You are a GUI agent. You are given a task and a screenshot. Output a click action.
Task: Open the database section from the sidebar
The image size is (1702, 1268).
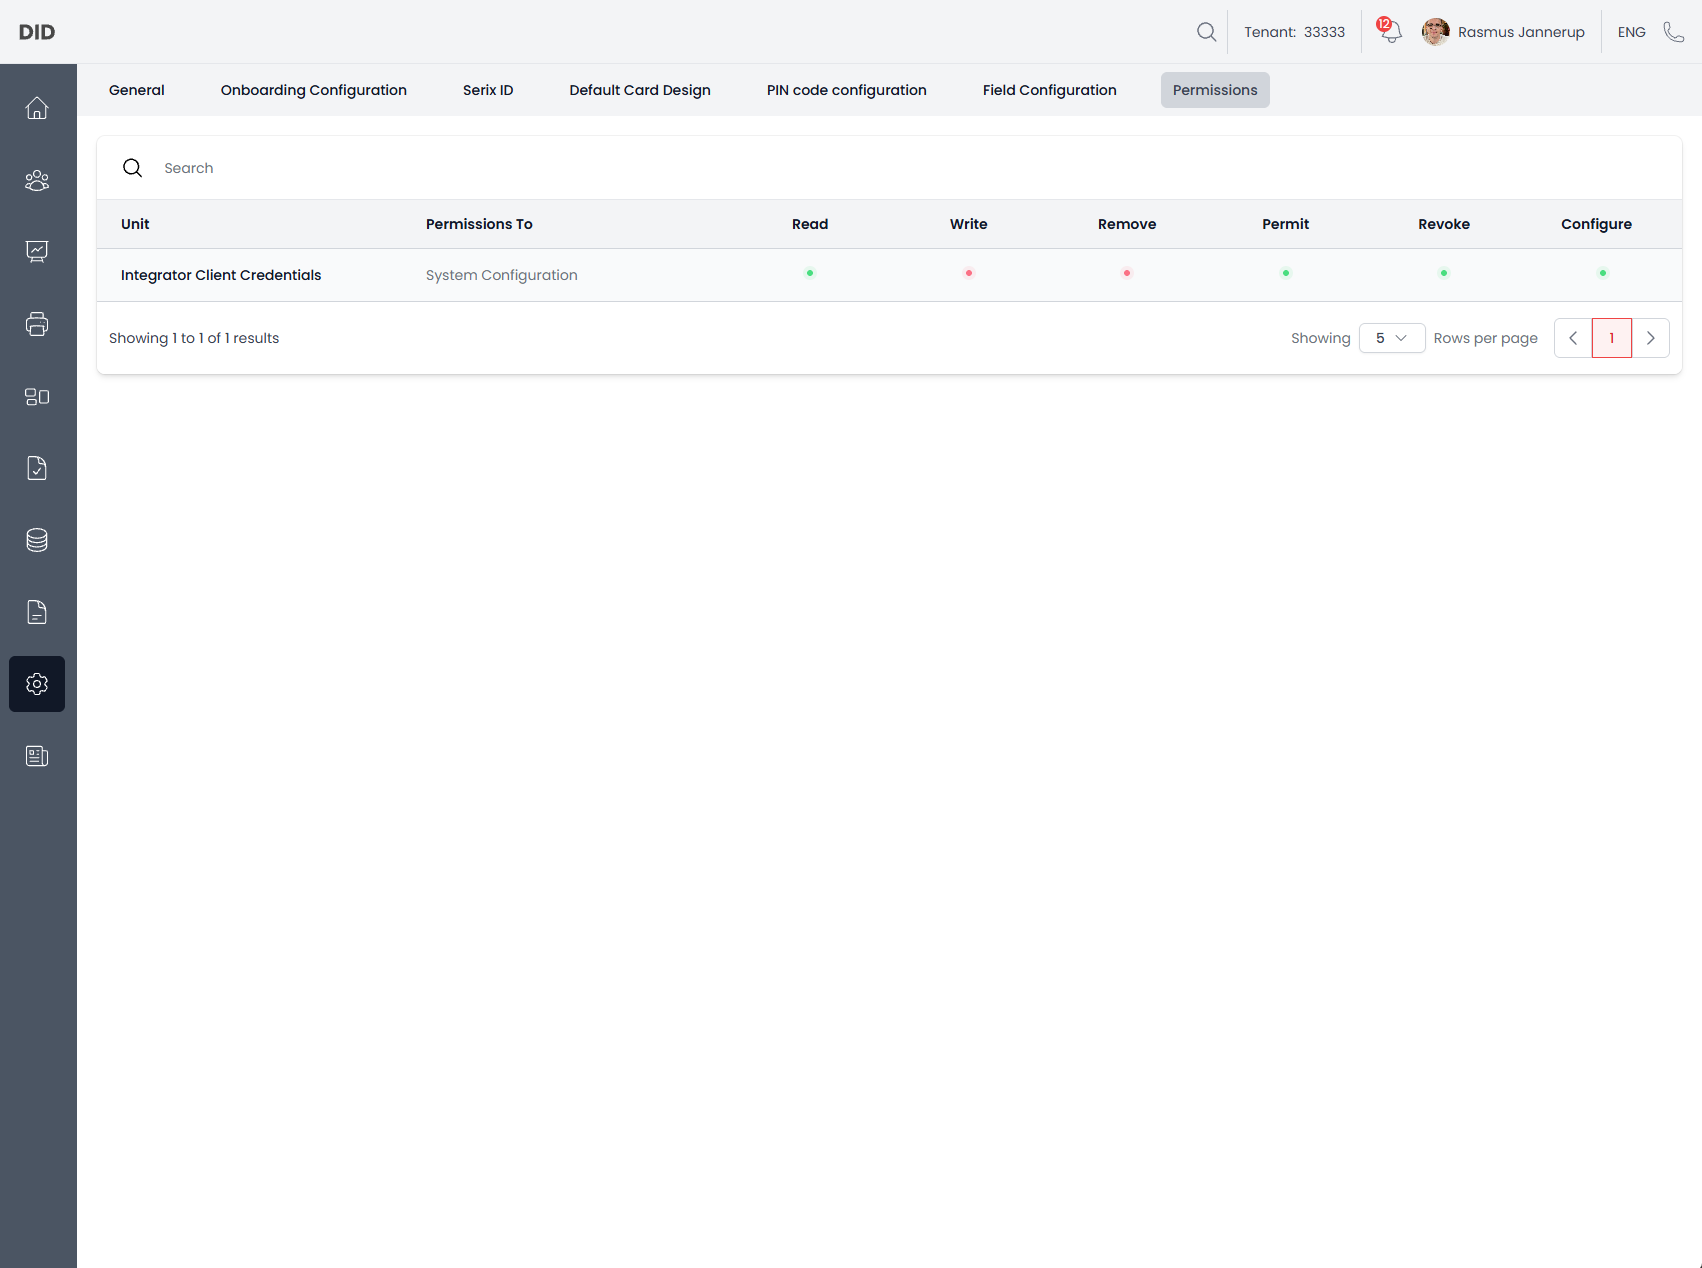(37, 540)
